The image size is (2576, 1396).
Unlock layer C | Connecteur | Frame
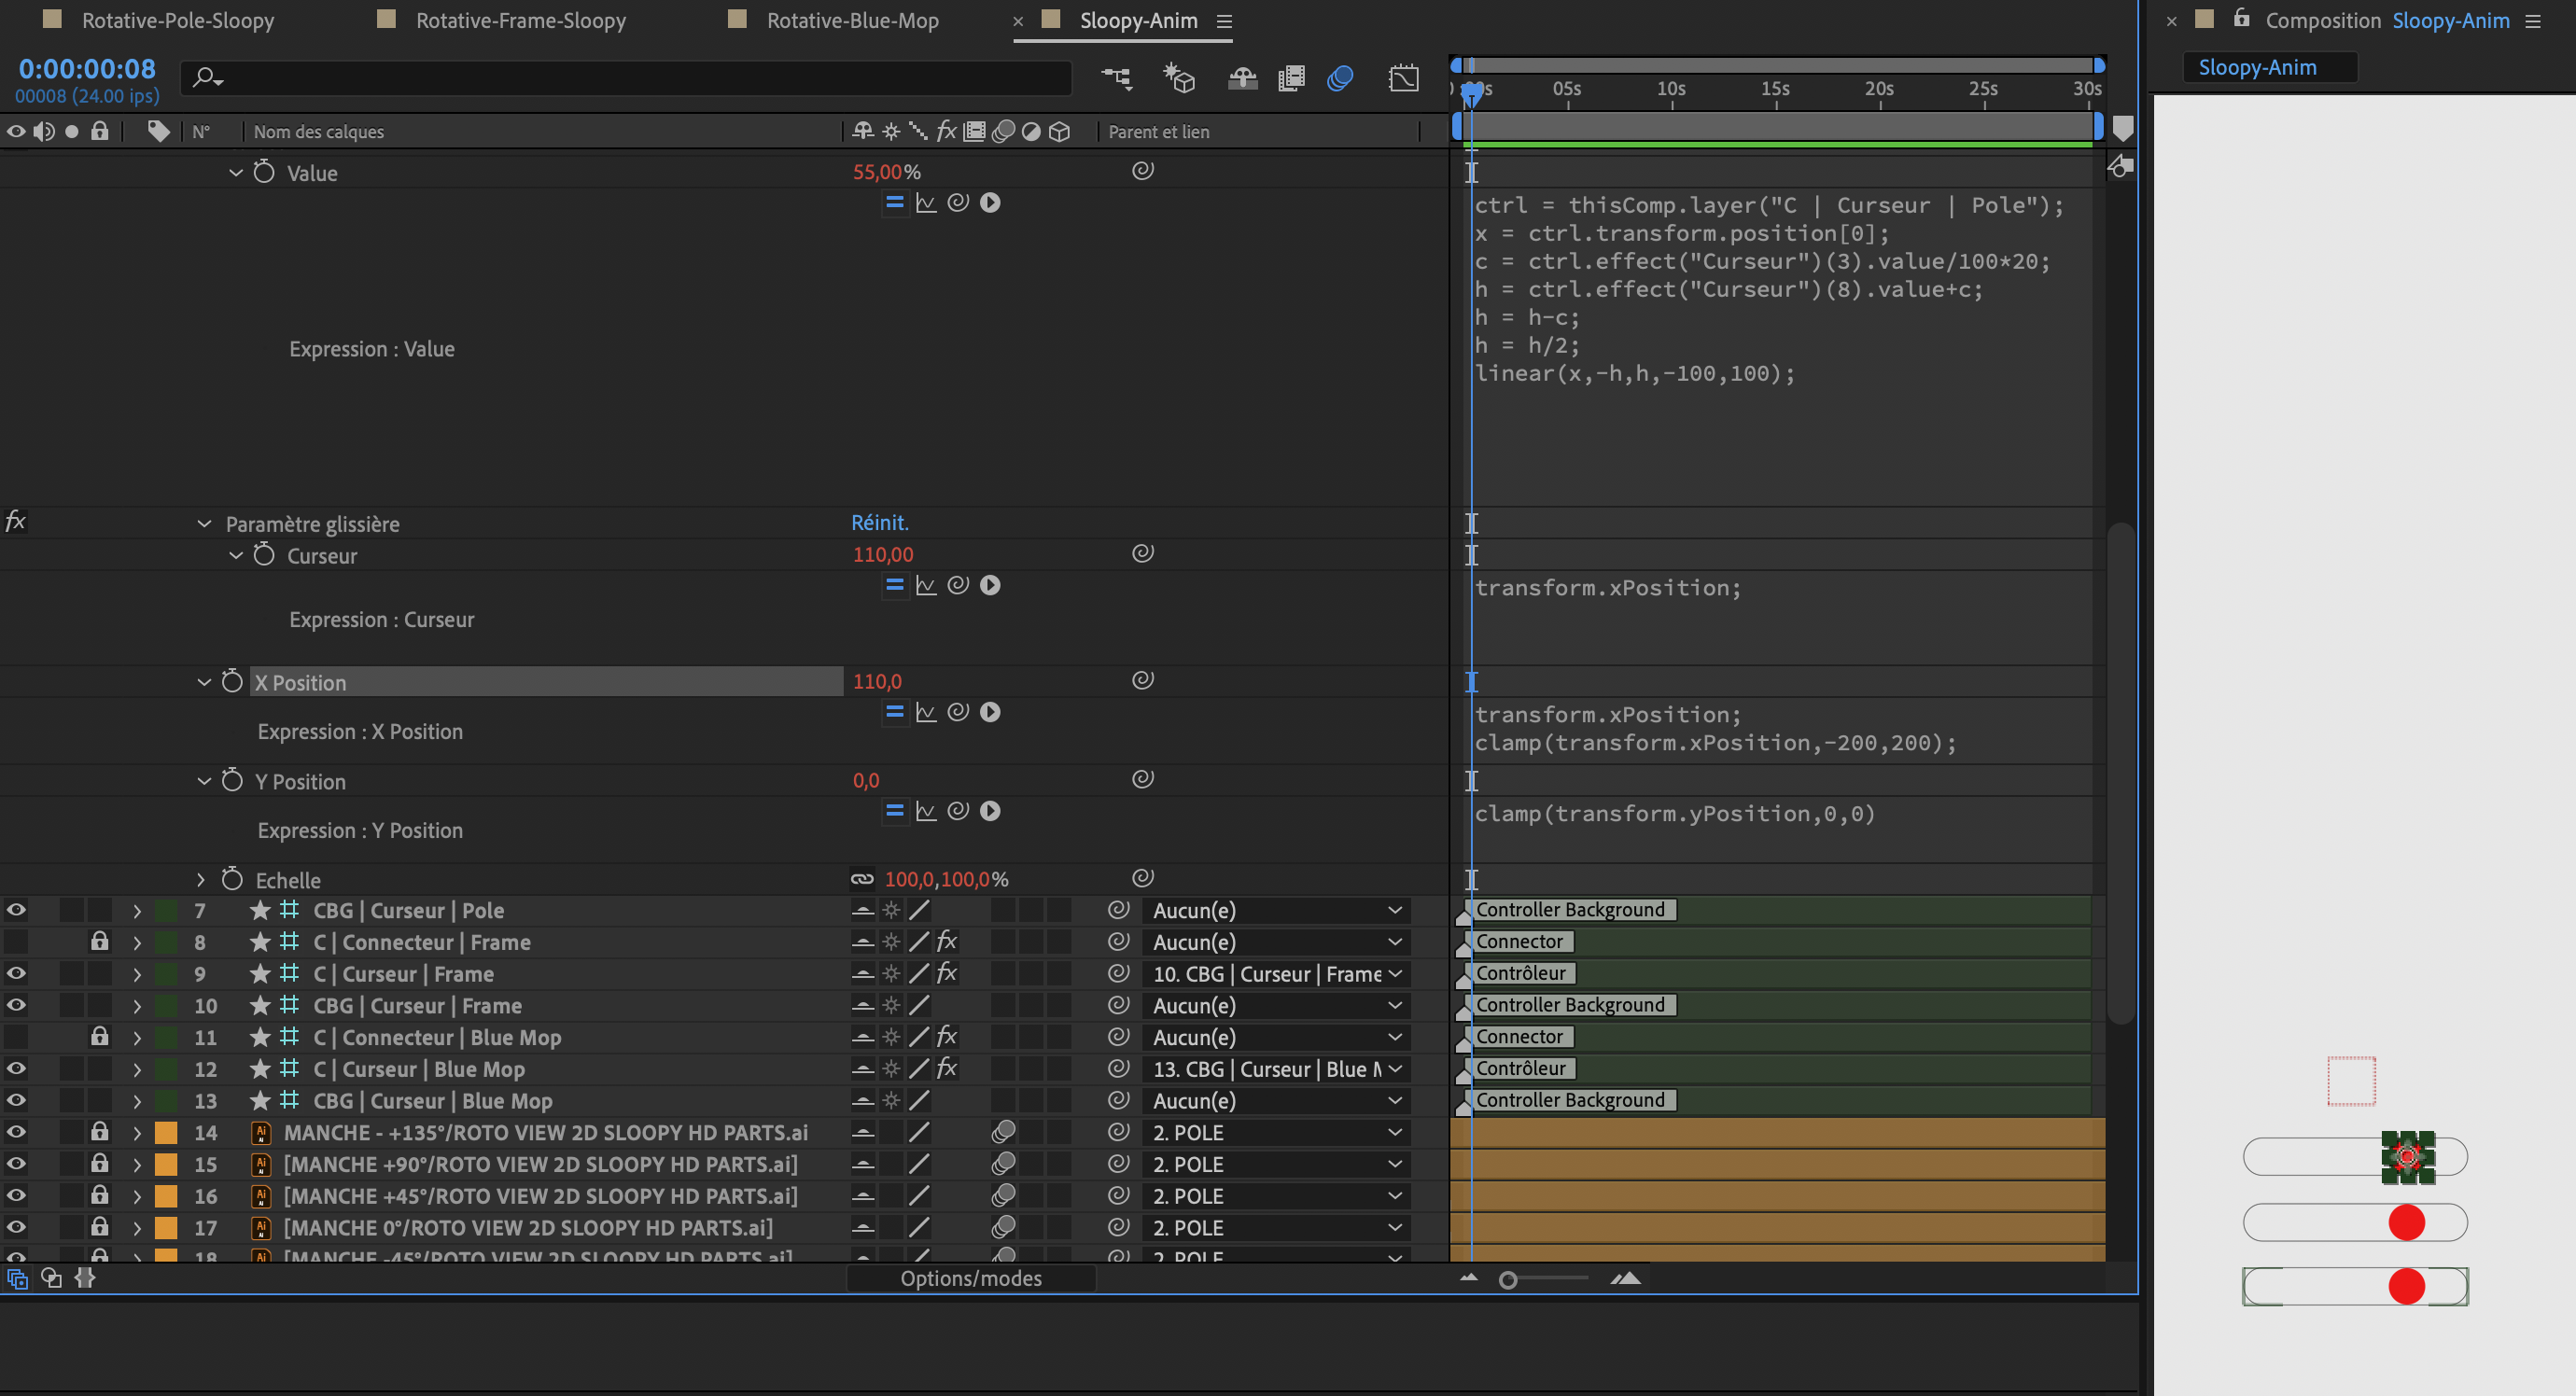[99, 941]
